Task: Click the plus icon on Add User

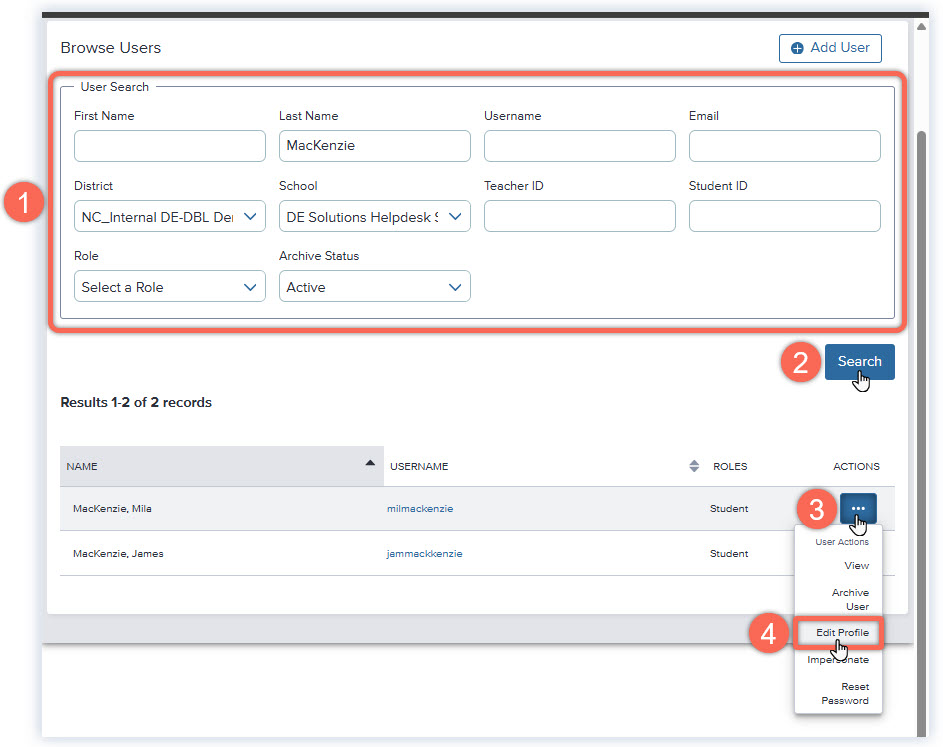Action: pos(795,48)
